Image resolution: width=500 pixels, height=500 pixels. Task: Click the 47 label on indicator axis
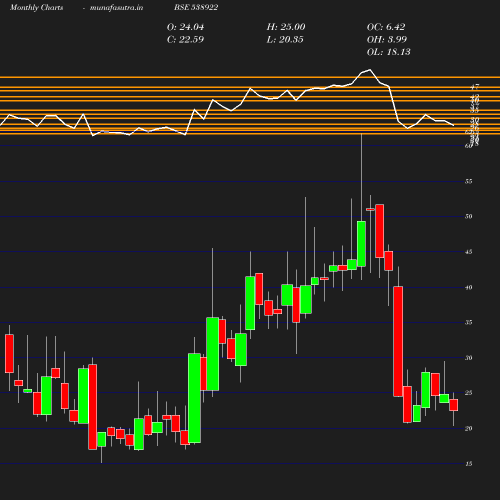tap(475, 87)
